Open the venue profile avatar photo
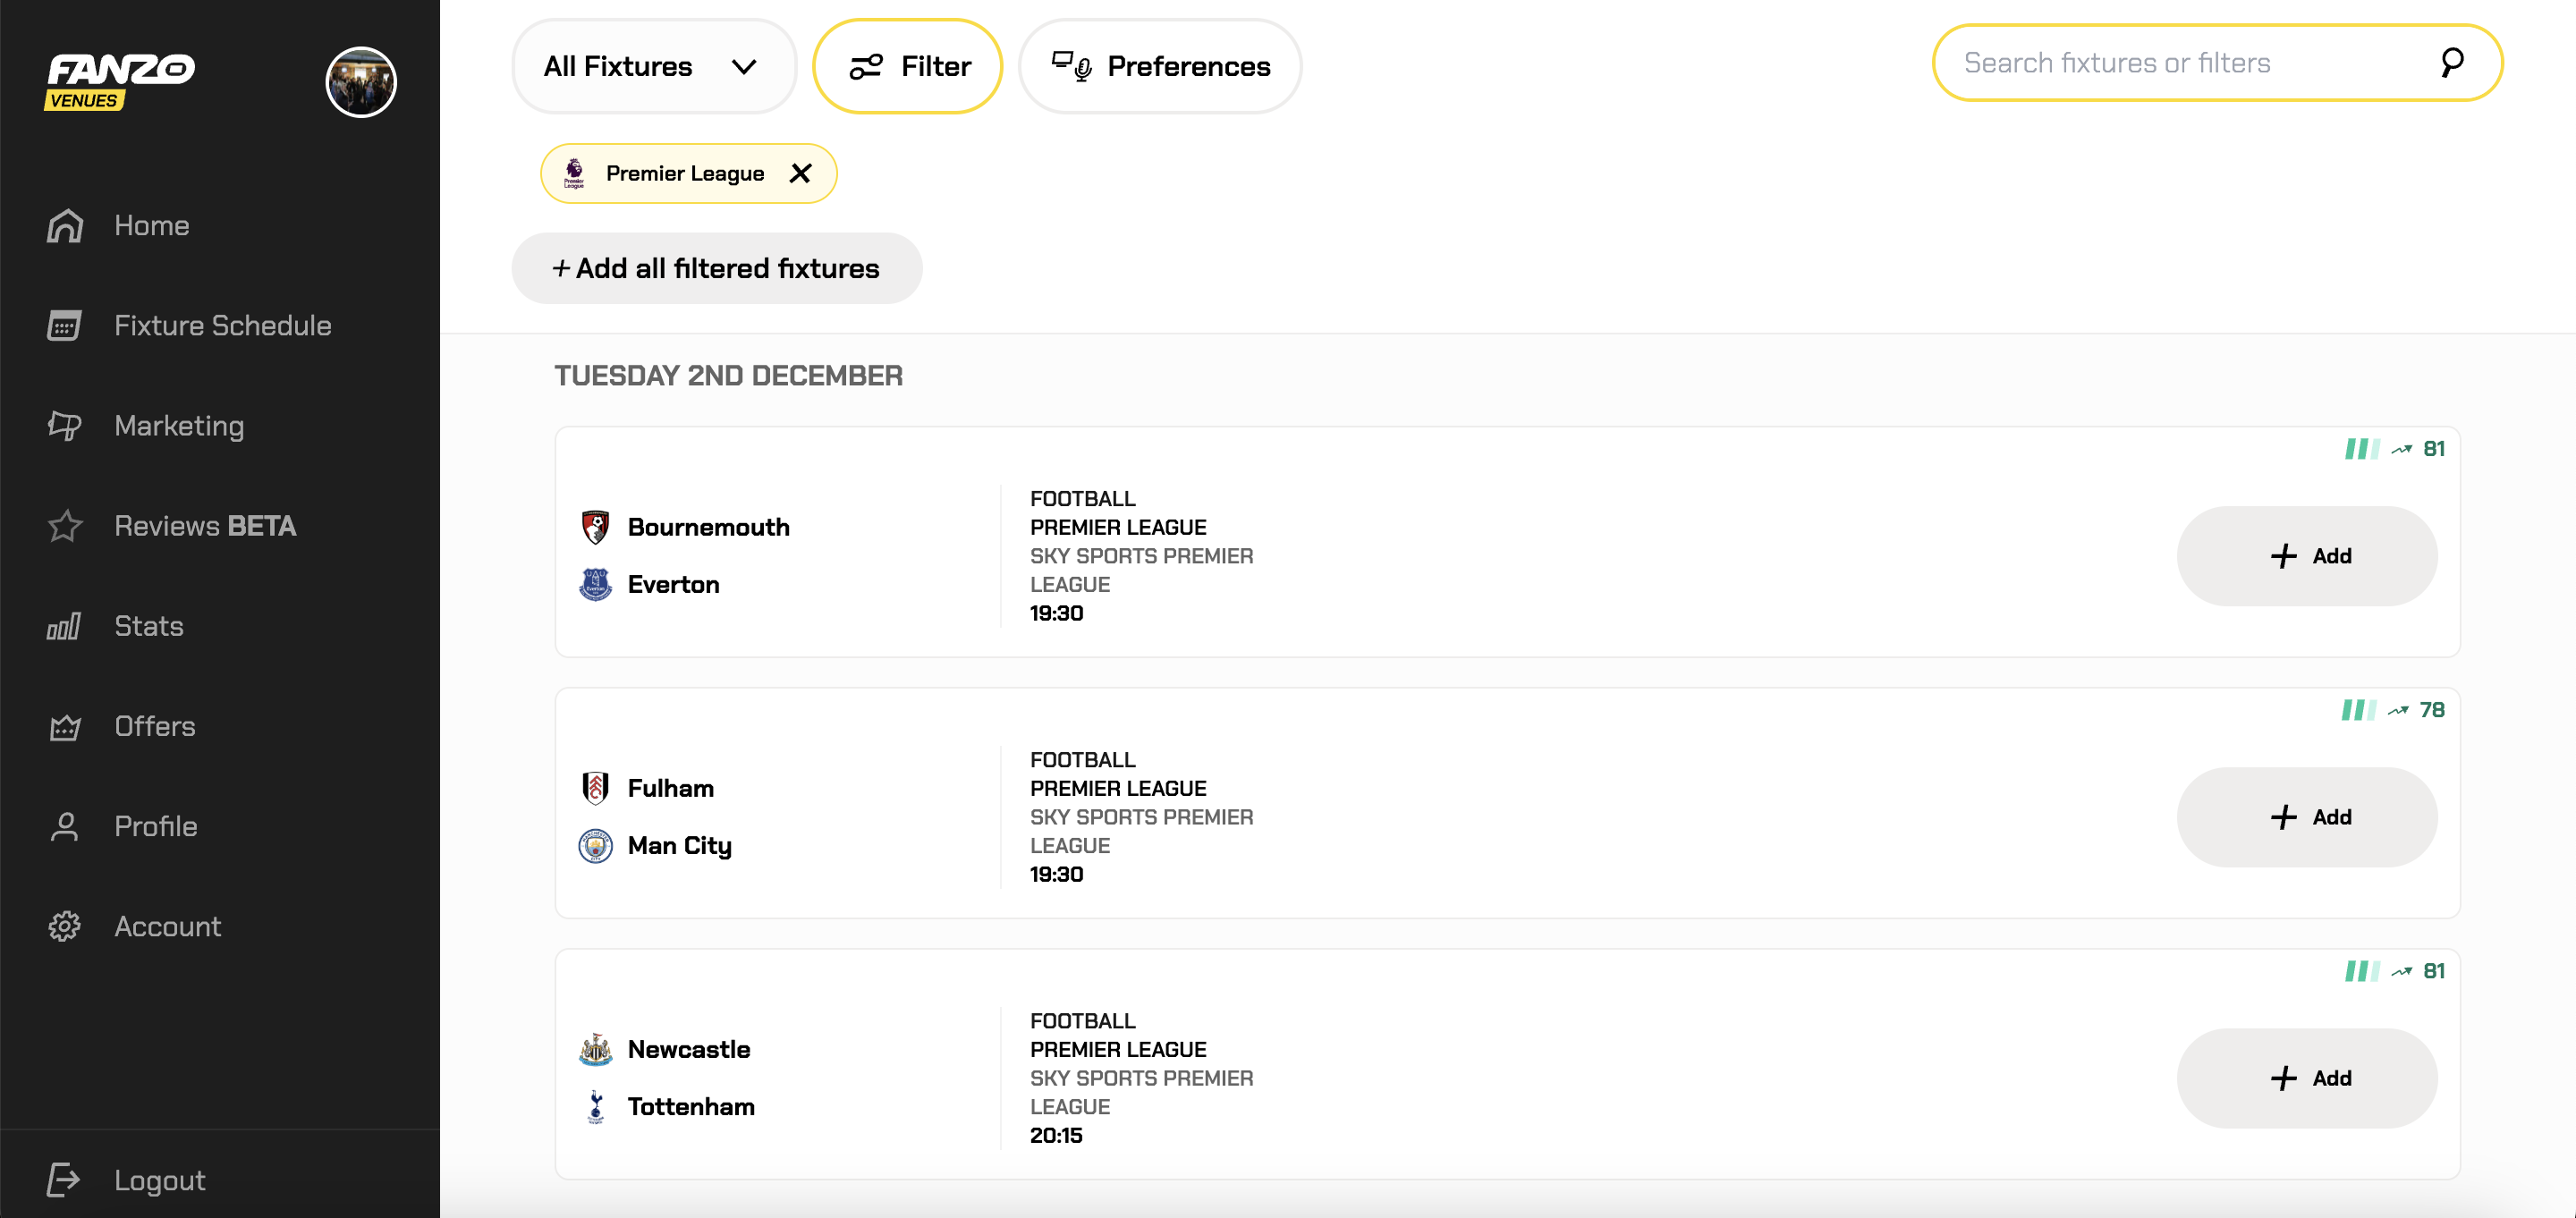Viewport: 2576px width, 1218px height. 361,82
